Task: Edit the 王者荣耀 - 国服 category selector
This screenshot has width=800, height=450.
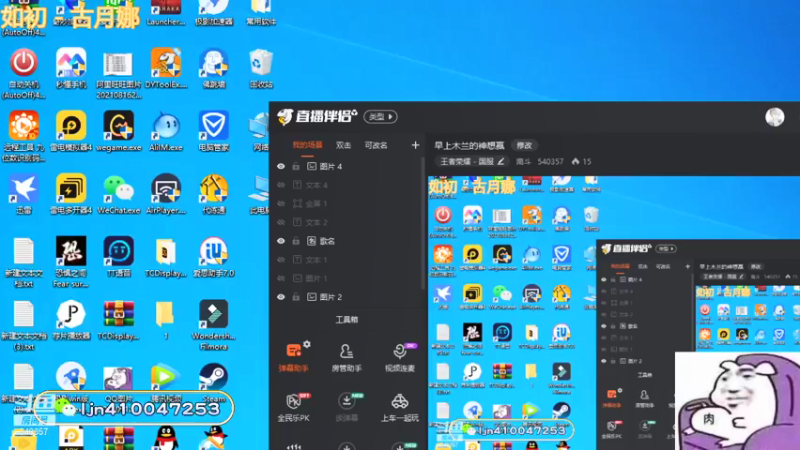Action: 472,162
